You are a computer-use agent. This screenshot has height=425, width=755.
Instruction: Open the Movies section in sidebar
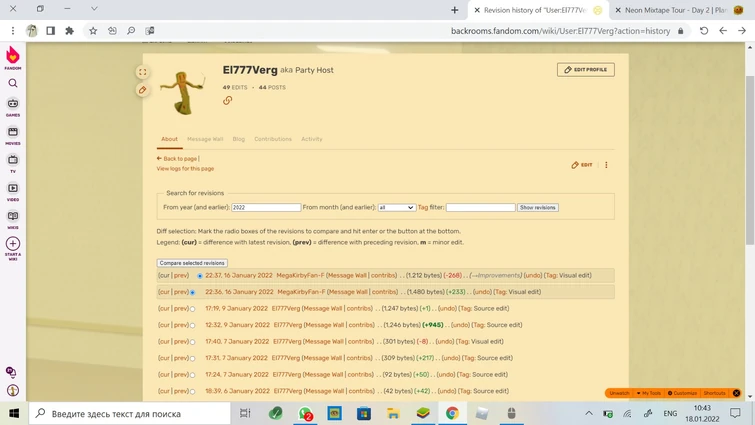pyautogui.click(x=13, y=135)
